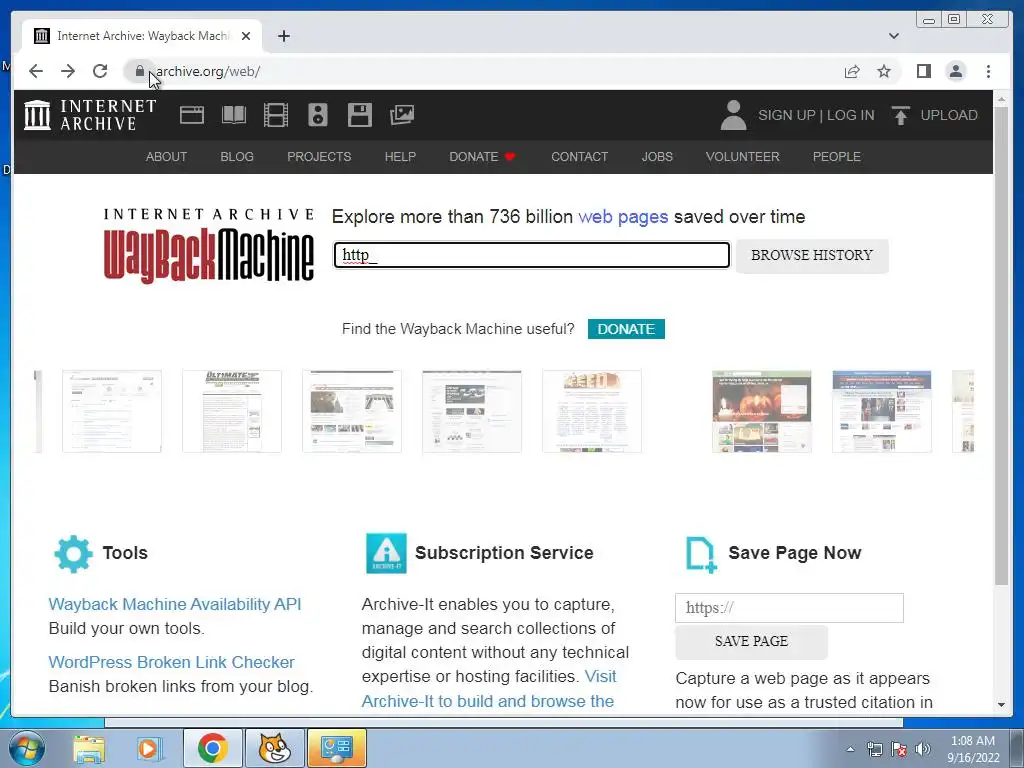
Task: Open WordPress Broken Link Checker link
Action: (x=172, y=662)
